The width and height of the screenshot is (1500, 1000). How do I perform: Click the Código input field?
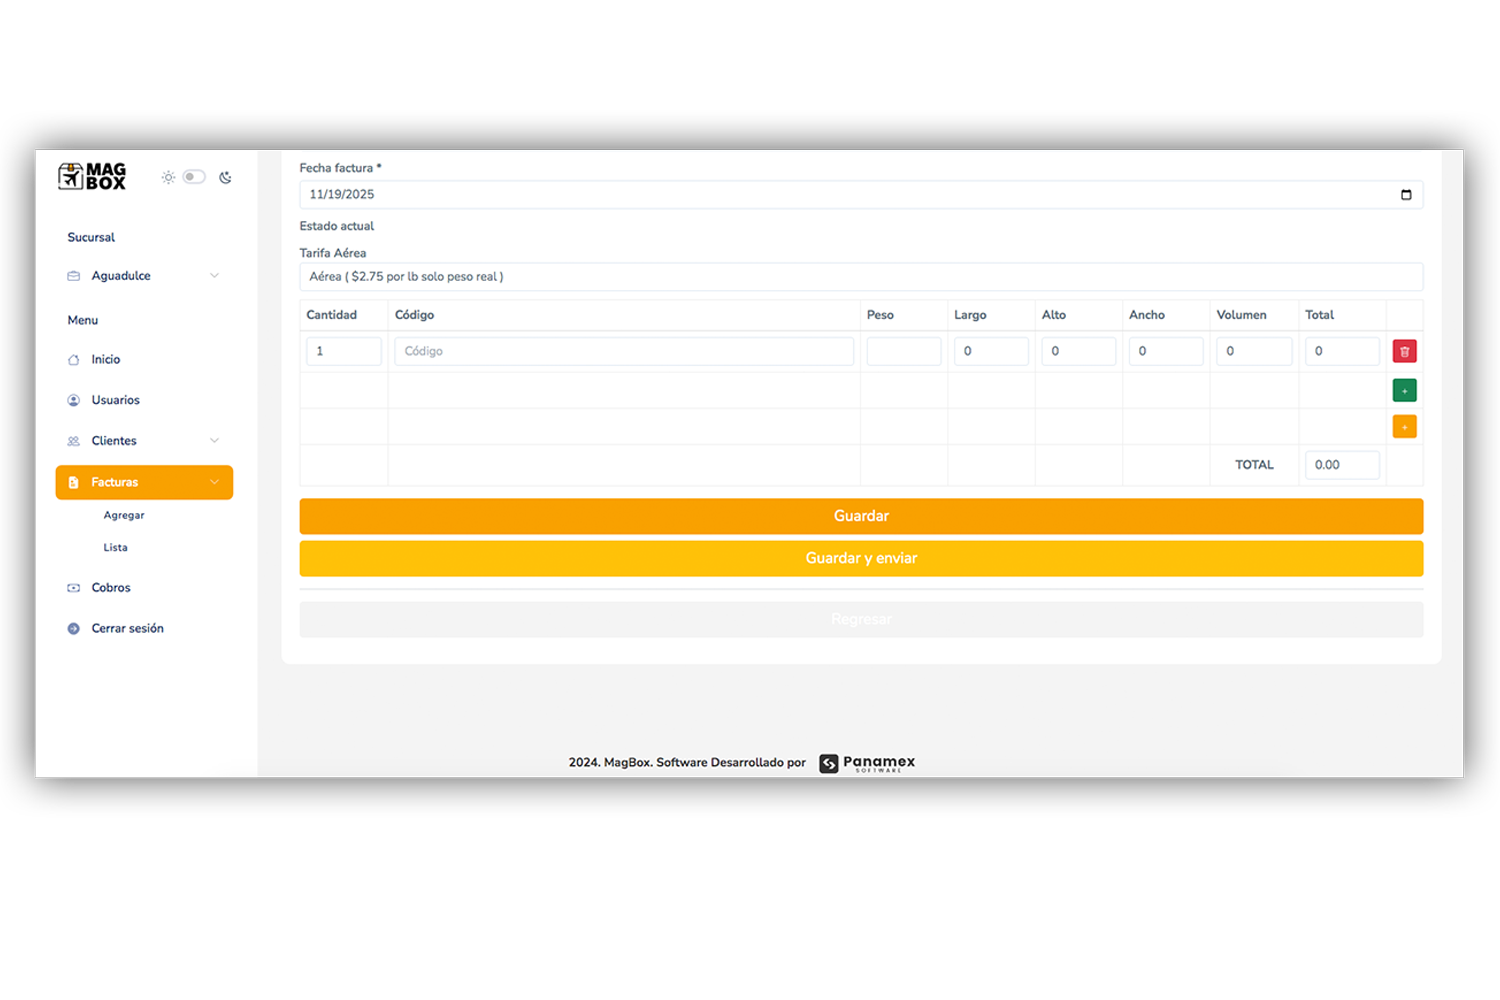point(624,351)
